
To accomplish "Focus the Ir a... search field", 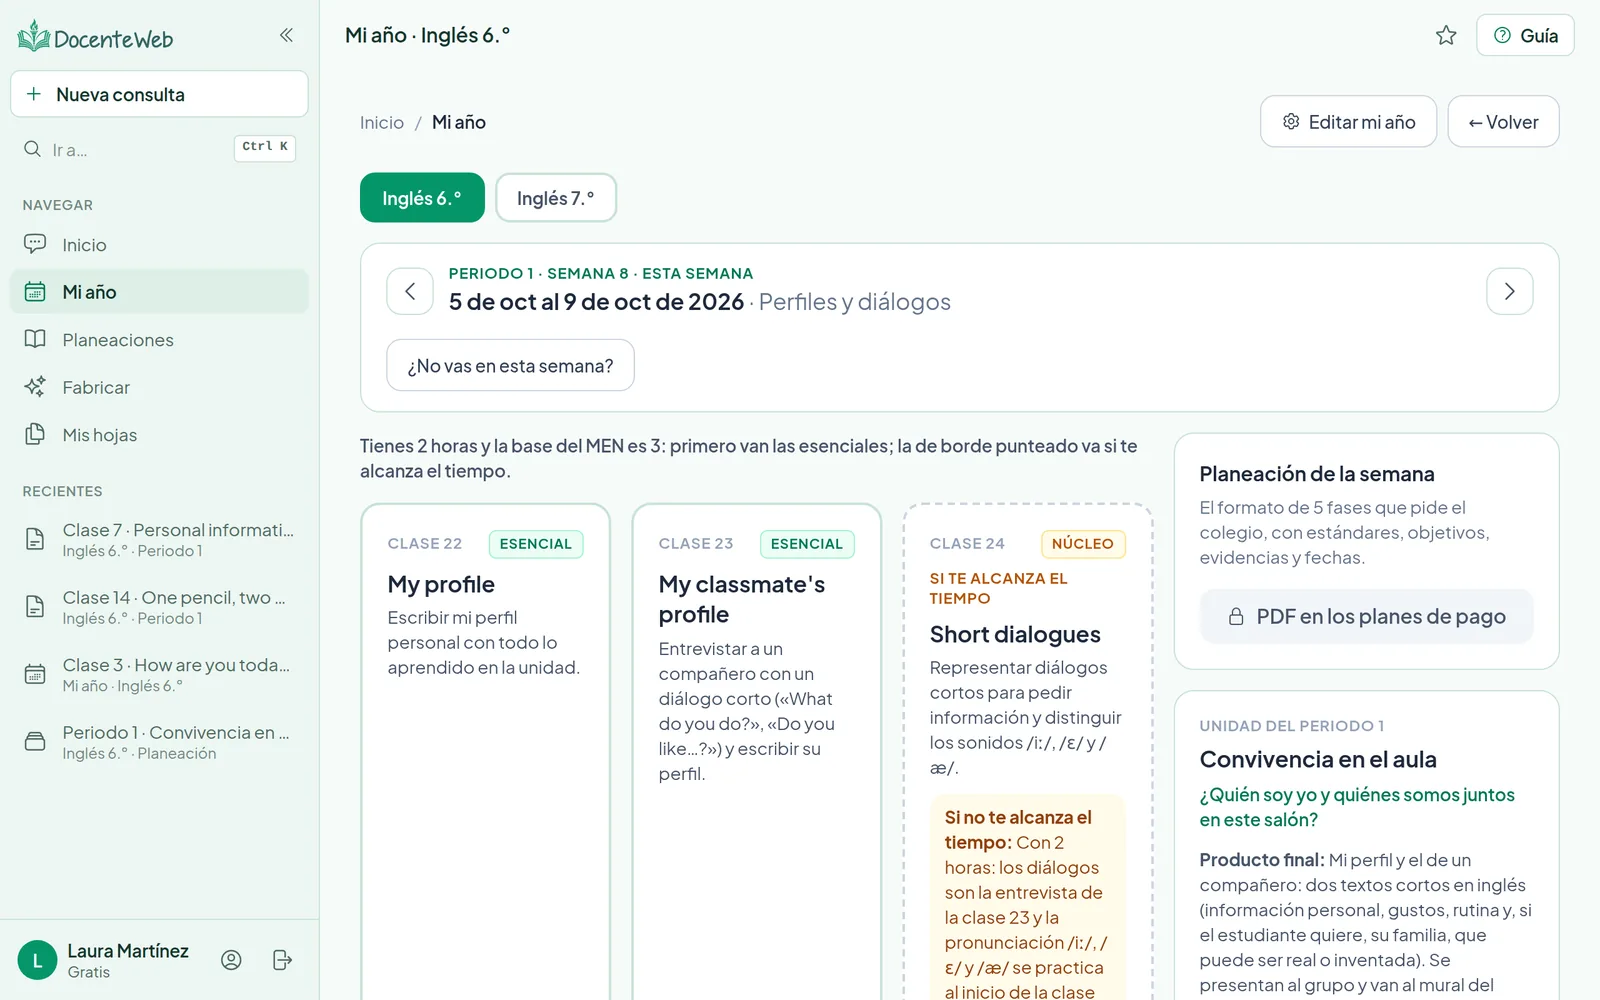I will click(x=159, y=149).
